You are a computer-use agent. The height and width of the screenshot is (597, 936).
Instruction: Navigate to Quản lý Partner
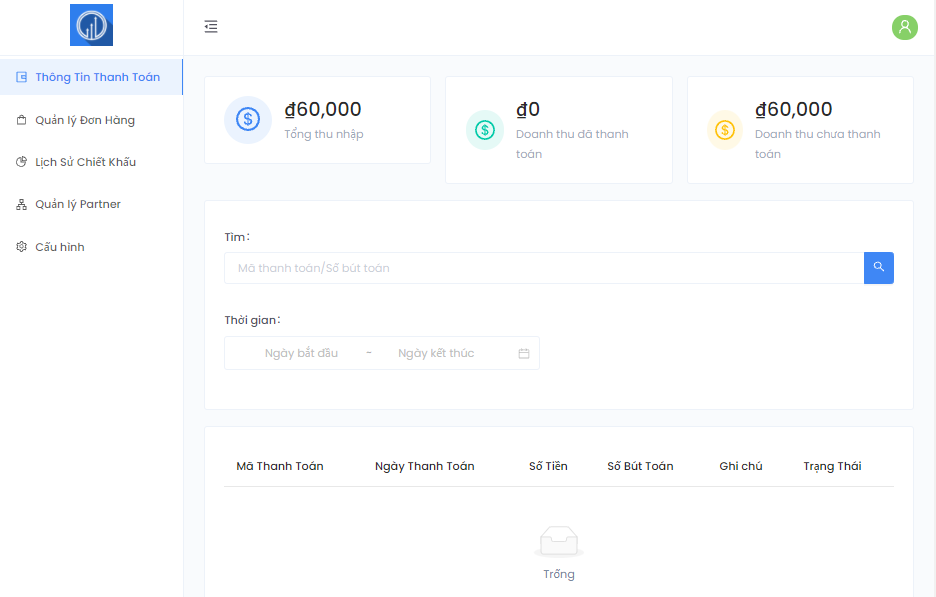77,204
